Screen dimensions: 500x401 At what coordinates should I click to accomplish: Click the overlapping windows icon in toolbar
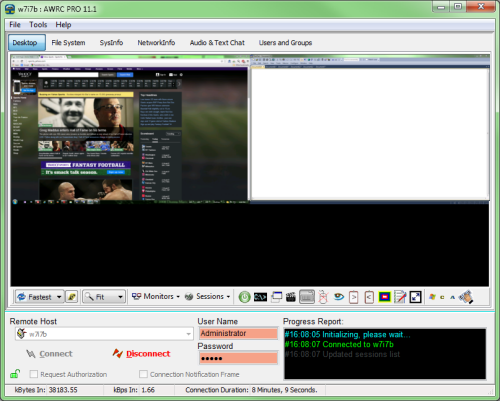point(276,297)
